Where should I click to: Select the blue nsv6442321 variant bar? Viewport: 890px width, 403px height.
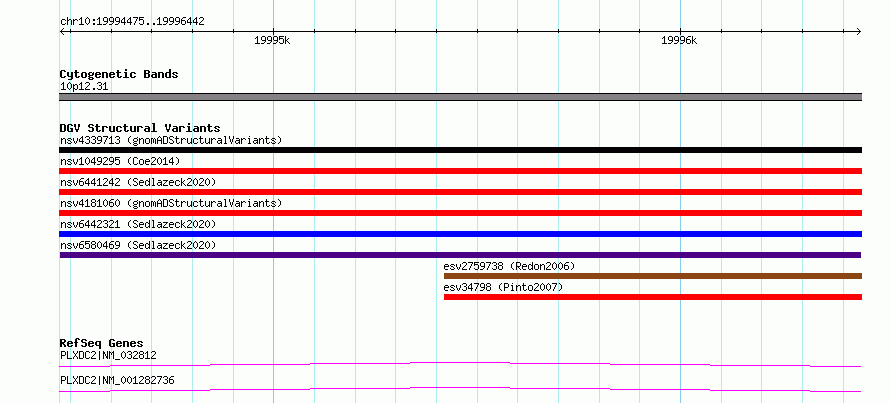click(461, 234)
